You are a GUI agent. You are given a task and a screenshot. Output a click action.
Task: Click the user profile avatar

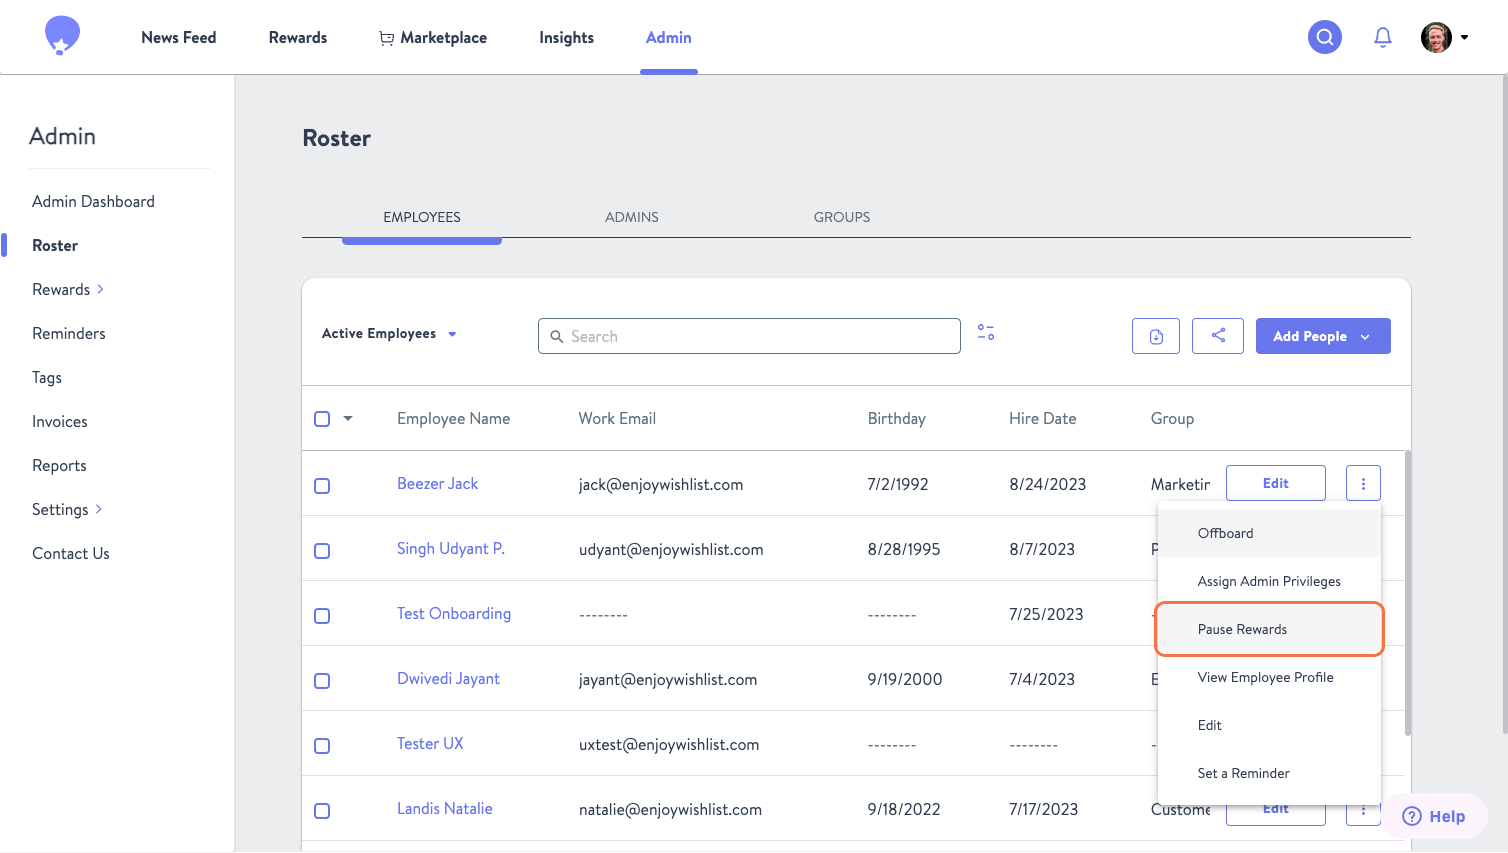1436,37
